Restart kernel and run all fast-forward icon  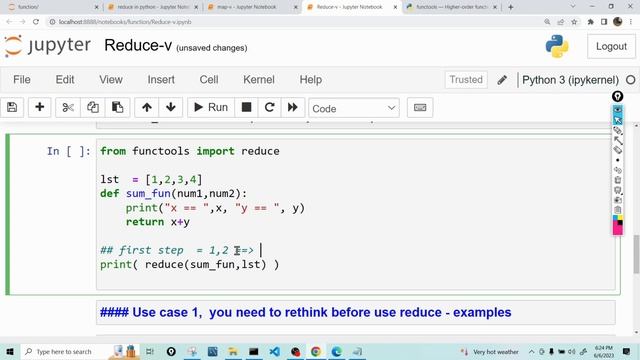coord(293,107)
